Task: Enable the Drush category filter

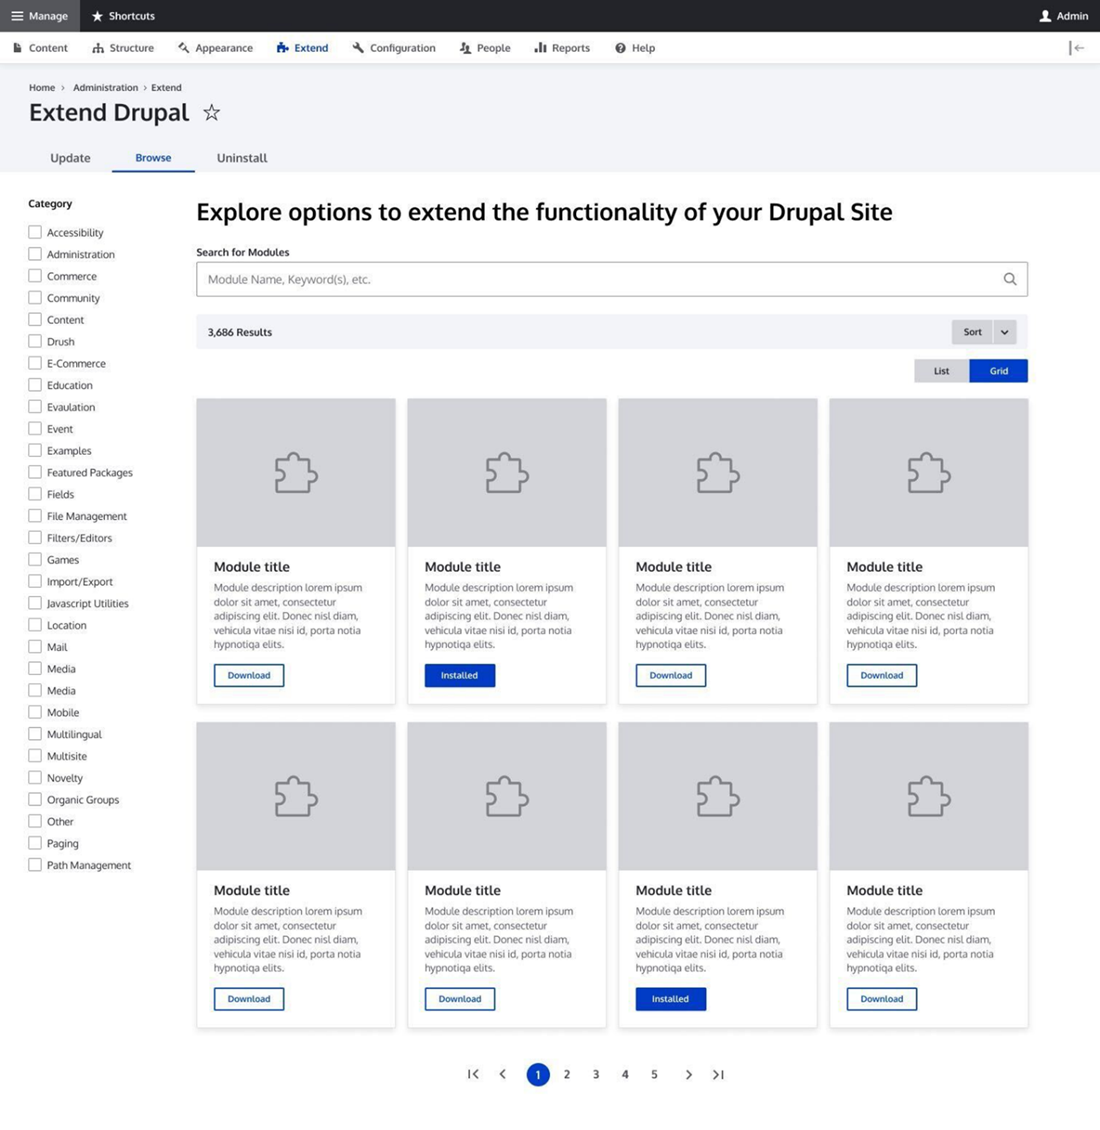Action: click(35, 341)
